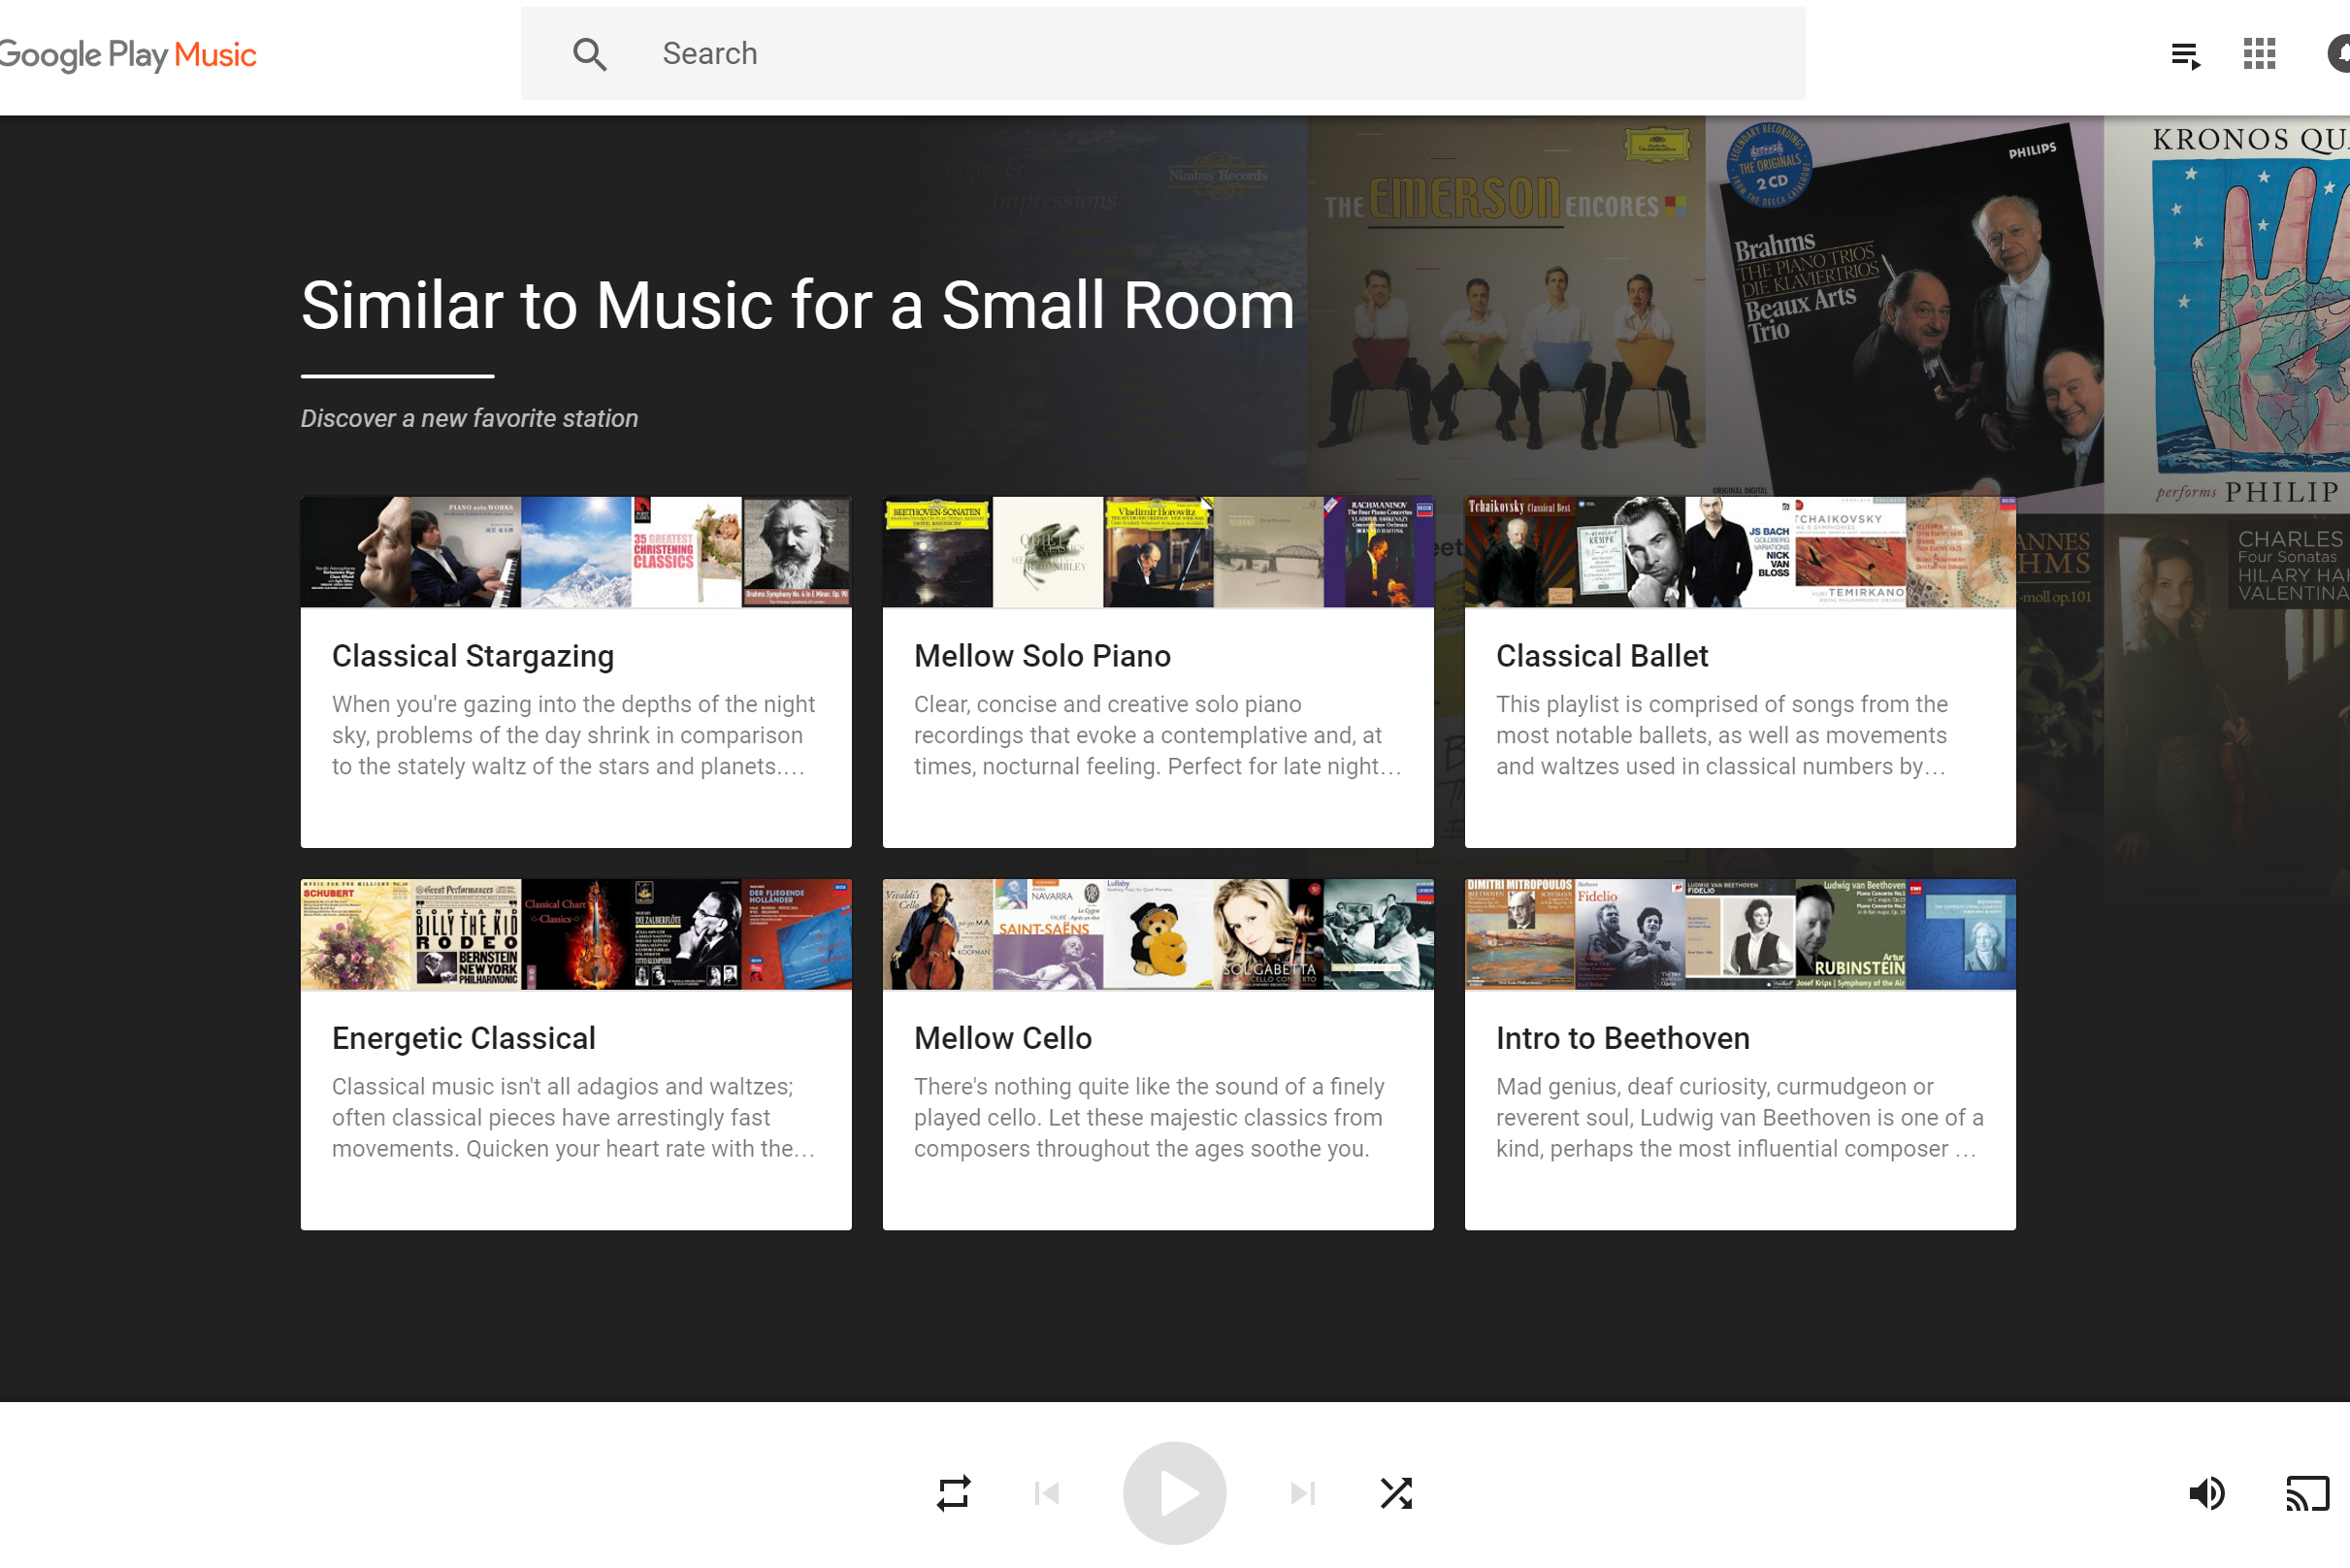Image resolution: width=2350 pixels, height=1568 pixels.
Task: Click Mellow Solo Piano album art strip
Action: (1158, 552)
